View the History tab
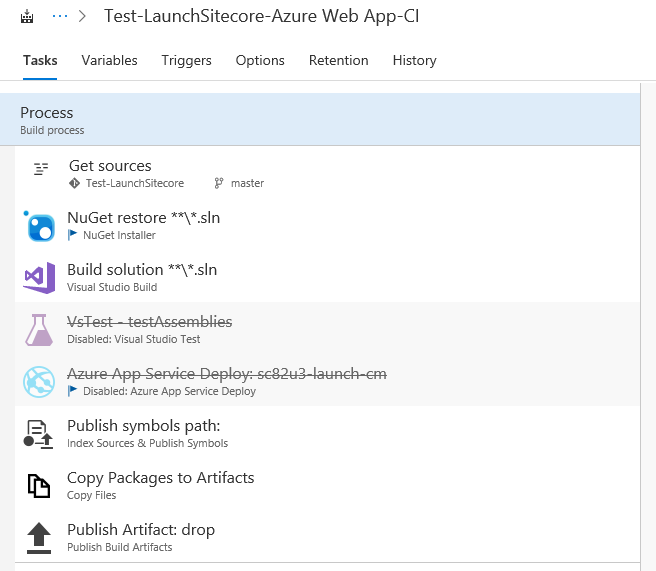 (414, 61)
